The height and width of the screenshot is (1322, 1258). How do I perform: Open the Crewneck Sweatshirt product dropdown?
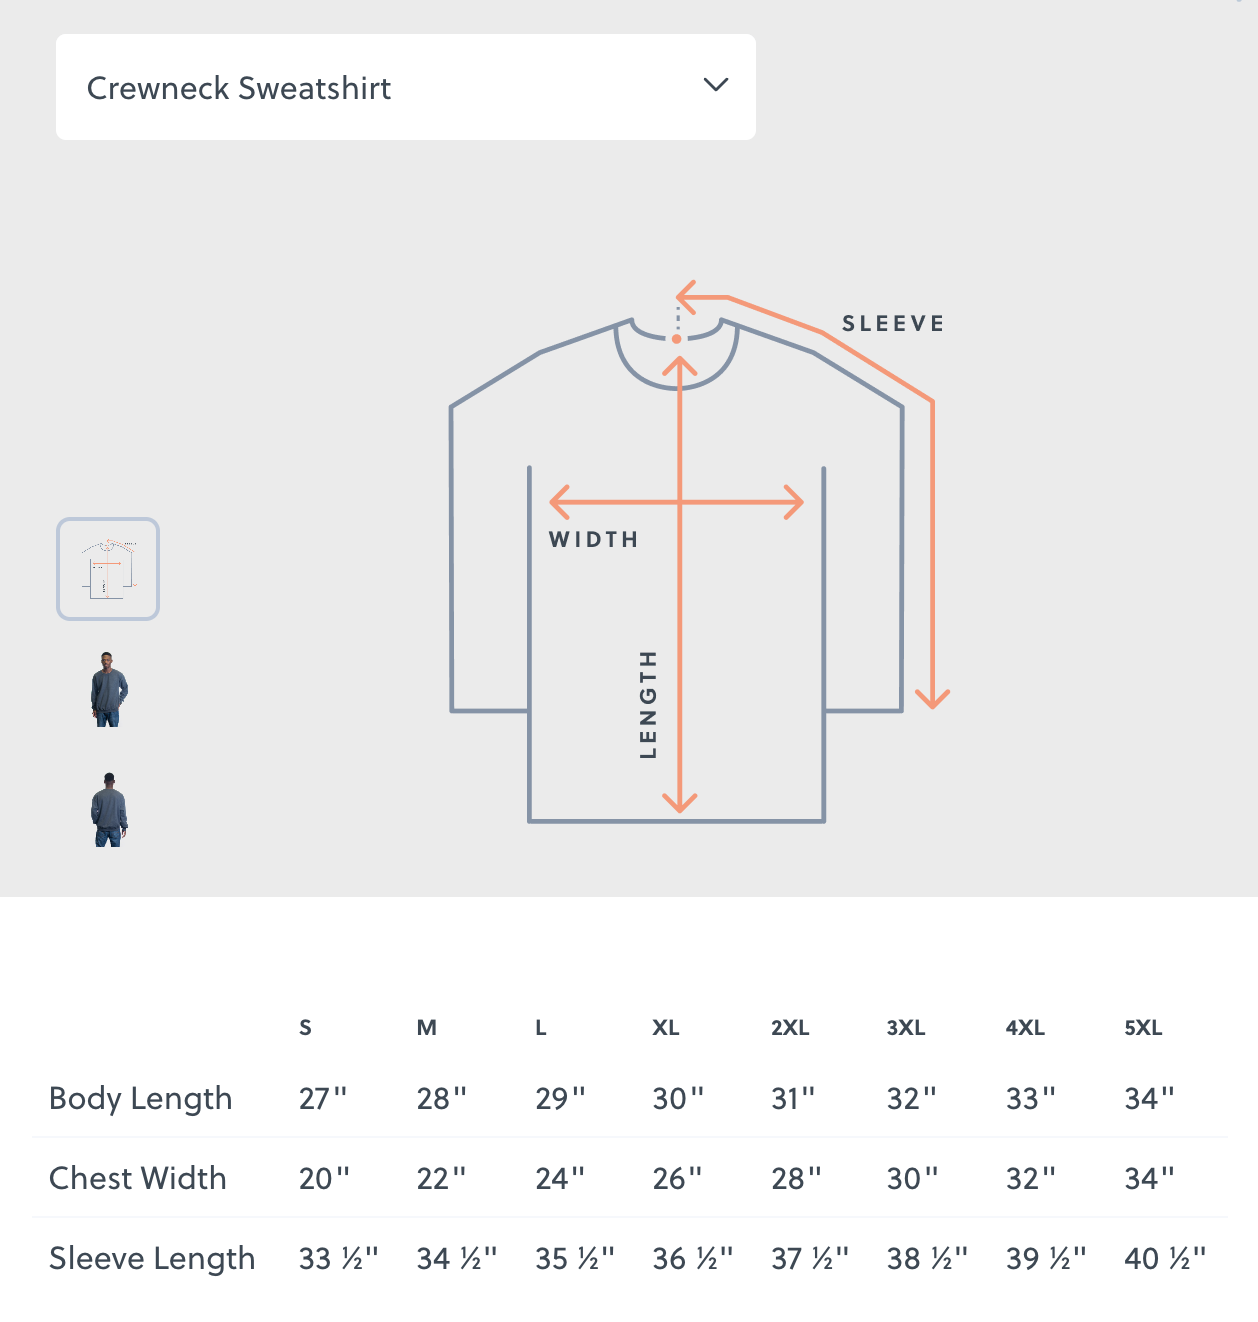(405, 87)
